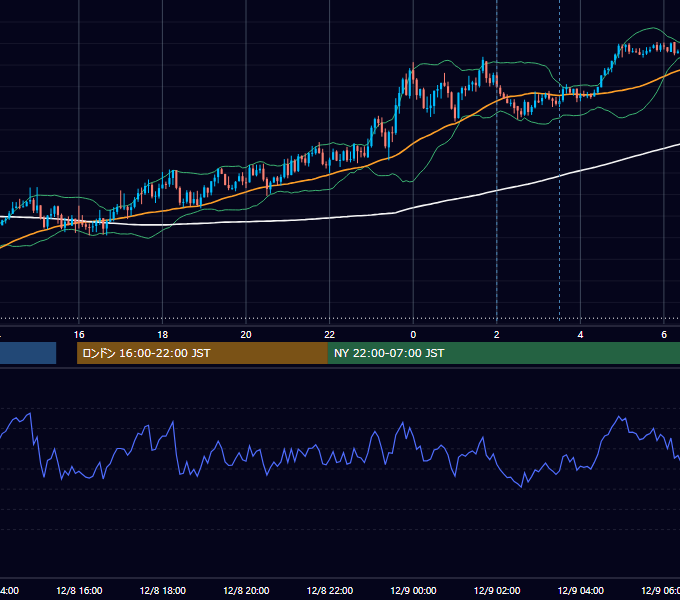Click the '12/8 20:00' date label

pos(246,591)
